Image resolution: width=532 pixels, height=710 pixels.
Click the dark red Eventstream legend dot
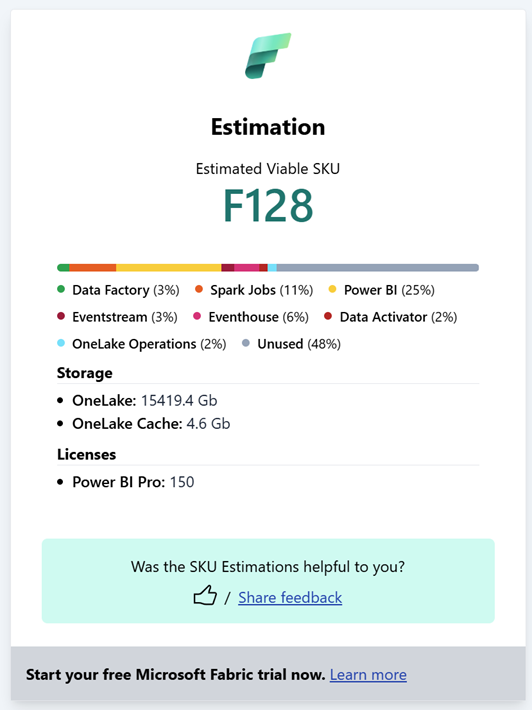[x=61, y=316]
